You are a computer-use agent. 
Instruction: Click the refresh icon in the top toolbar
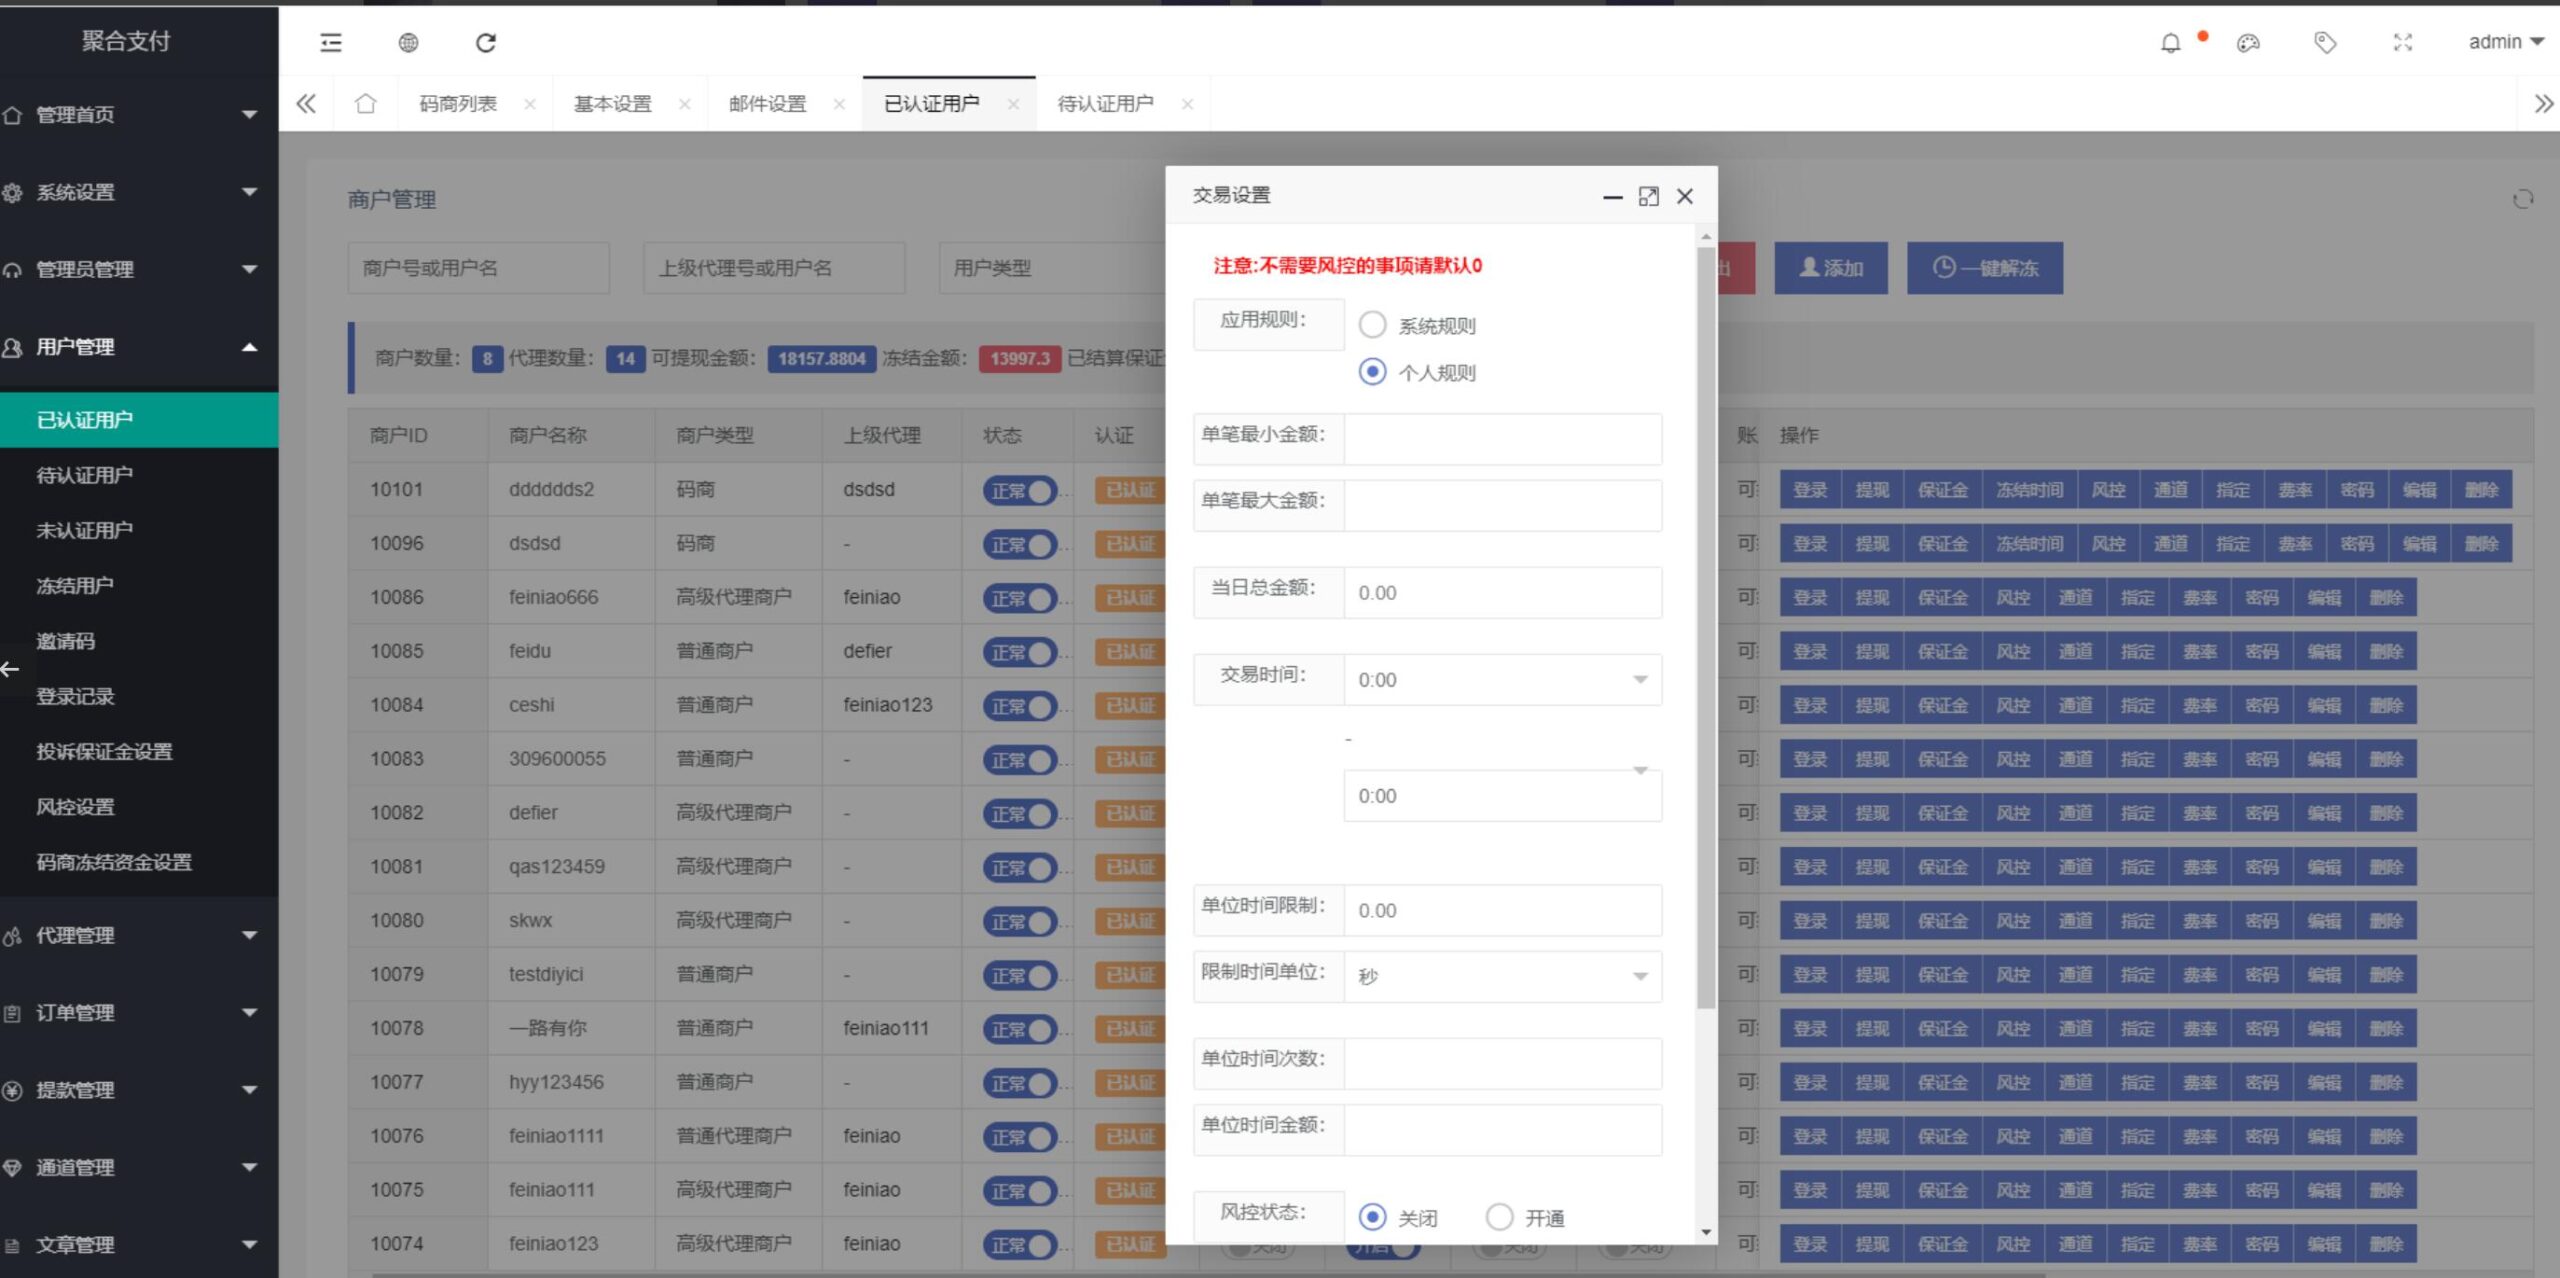[x=487, y=42]
